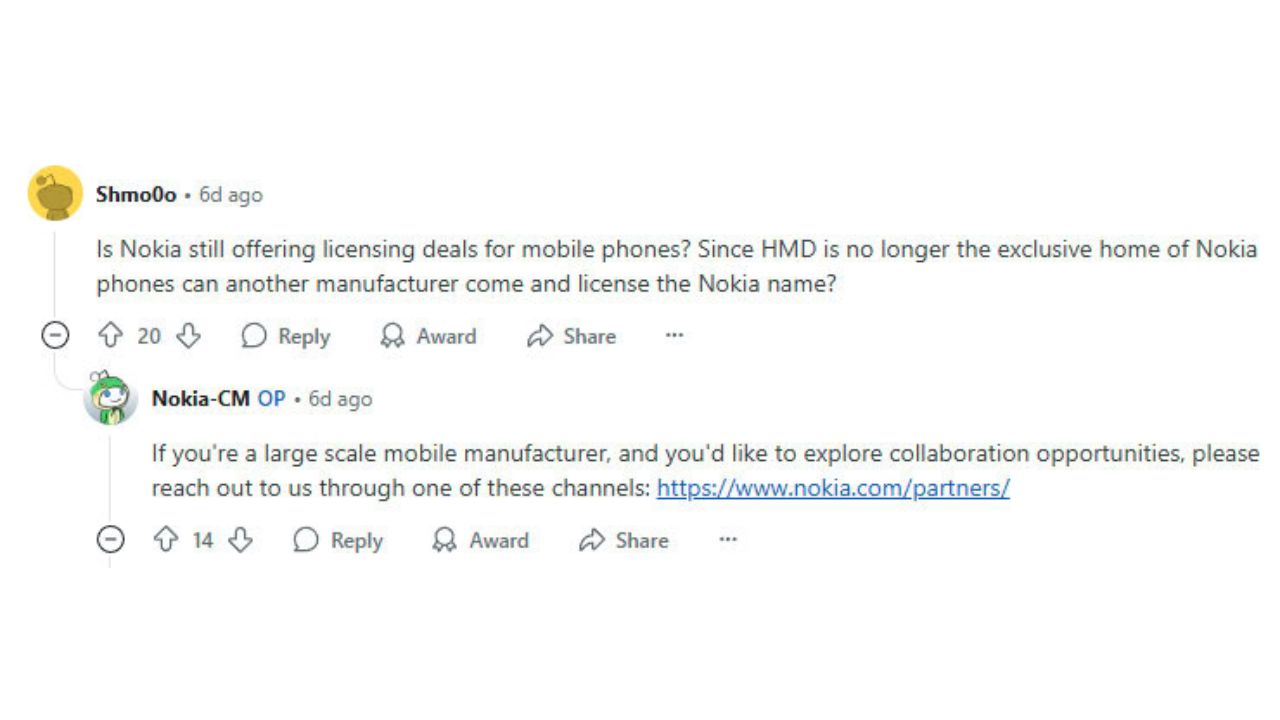Screen dimensions: 1280x720
Task: Share Shmo0o's comment
Action: (x=571, y=336)
